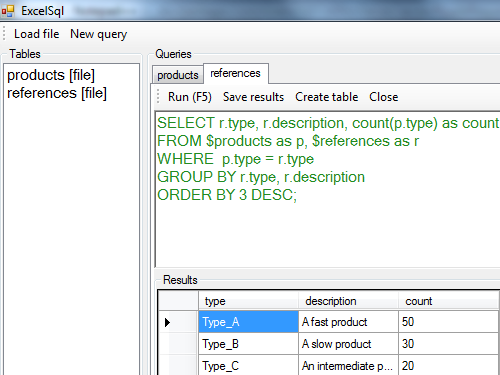Viewport: 500px width, 375px height.
Task: Click the 'An intermediate p...' description cell
Action: [348, 365]
